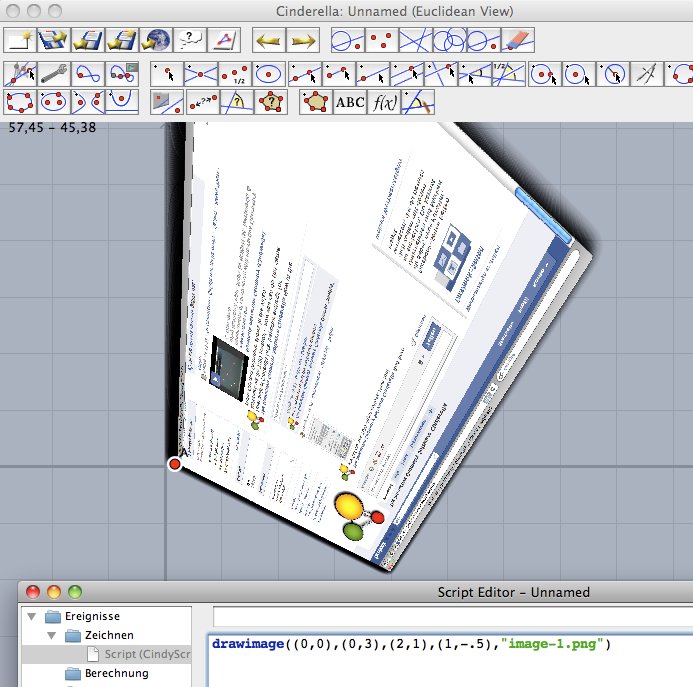Export to web with the globe icon
This screenshot has height=687, width=693.
coord(156,40)
